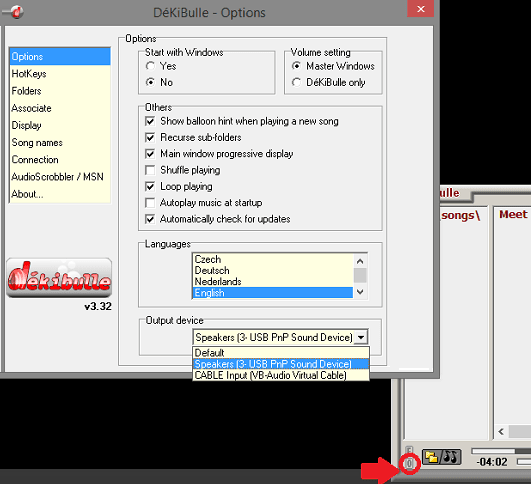The height and width of the screenshot is (484, 531).
Task: Select CABLE Input VB-Audio Virtual Cable option
Action: [x=281, y=375]
